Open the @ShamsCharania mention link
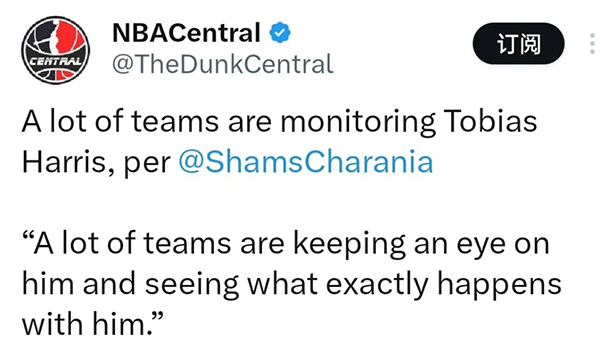The height and width of the screenshot is (361, 600). [x=306, y=162]
